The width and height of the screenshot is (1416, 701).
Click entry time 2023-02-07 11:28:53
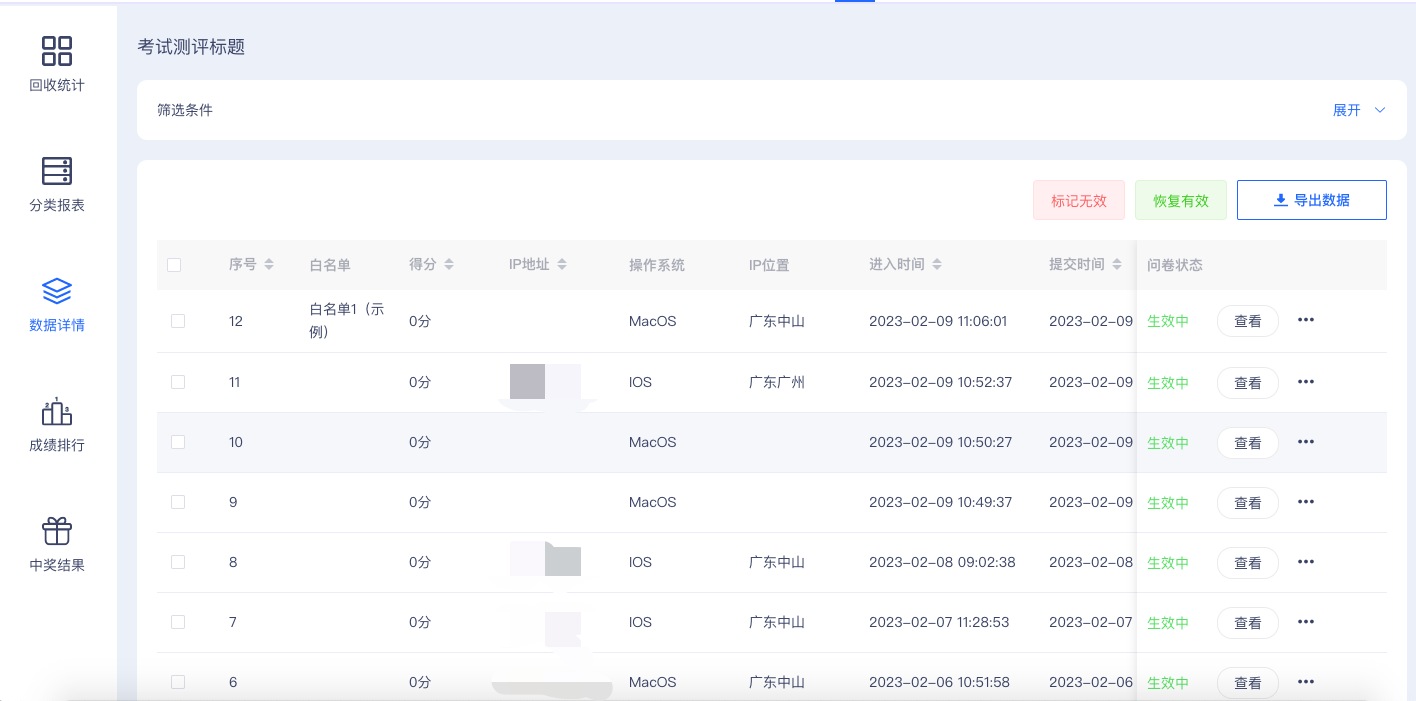click(x=939, y=622)
